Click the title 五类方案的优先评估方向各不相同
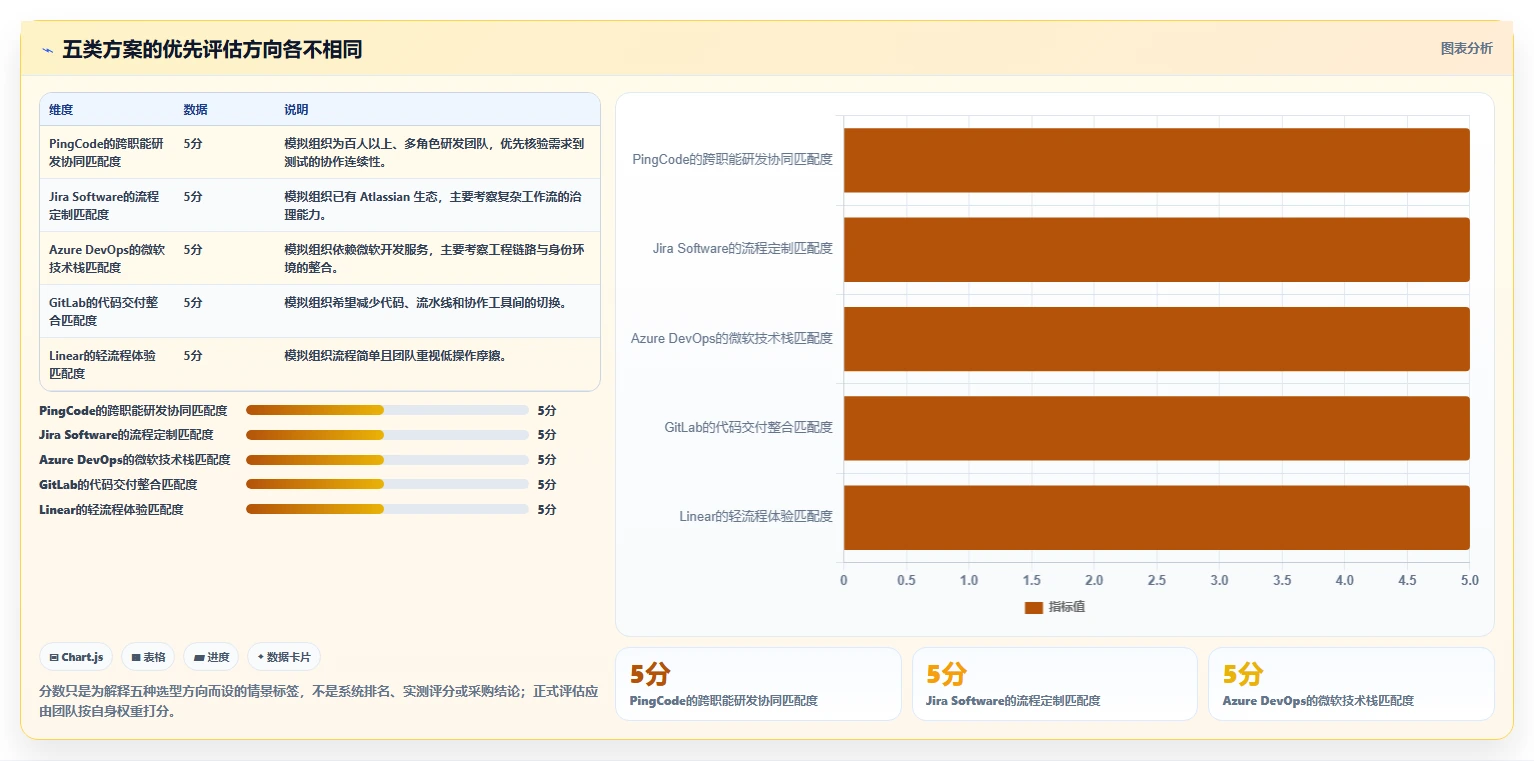Screen dimensions: 1534x761 coord(212,49)
